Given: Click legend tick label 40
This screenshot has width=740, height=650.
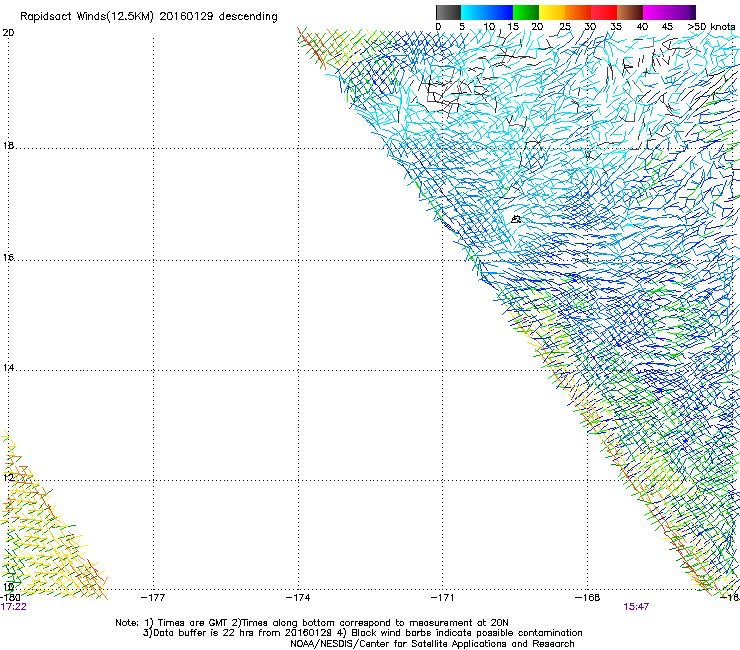Looking at the screenshot, I should click(x=642, y=27).
